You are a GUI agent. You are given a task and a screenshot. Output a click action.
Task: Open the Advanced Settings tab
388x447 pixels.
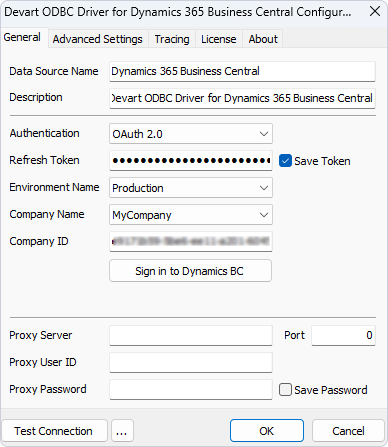coord(98,39)
